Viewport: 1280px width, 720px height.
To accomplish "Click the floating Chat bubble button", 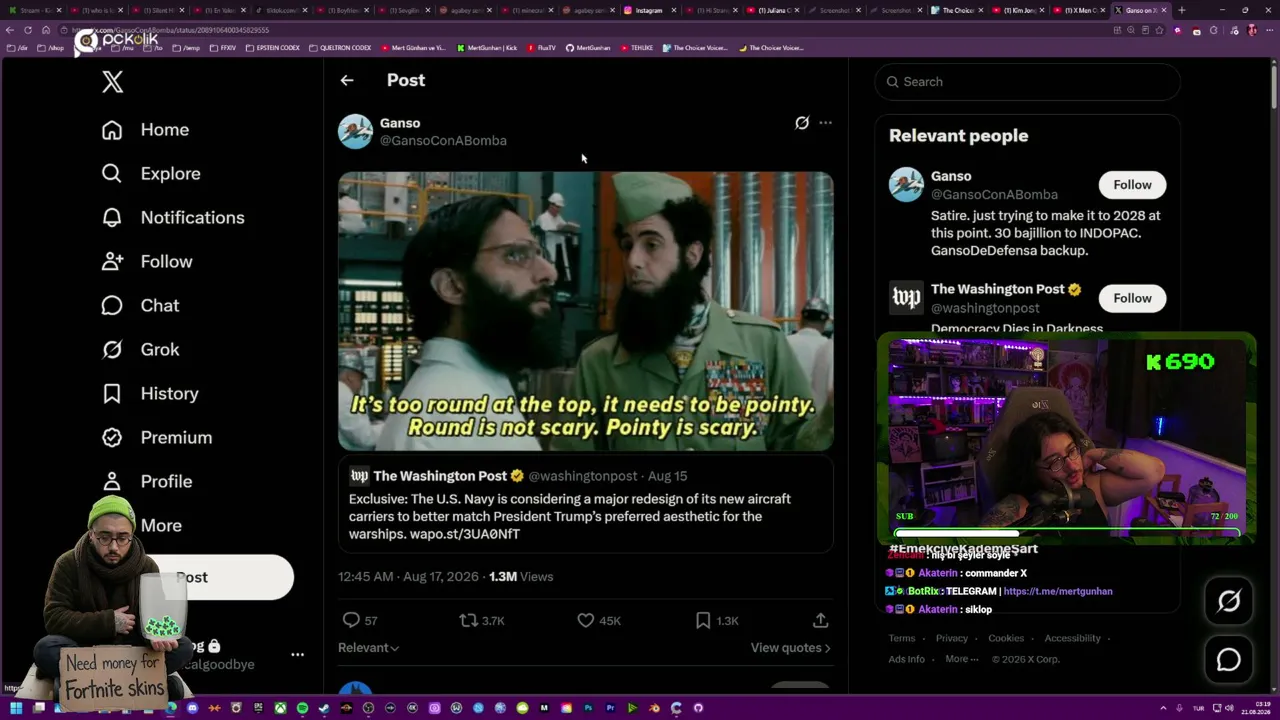I will click(1229, 660).
